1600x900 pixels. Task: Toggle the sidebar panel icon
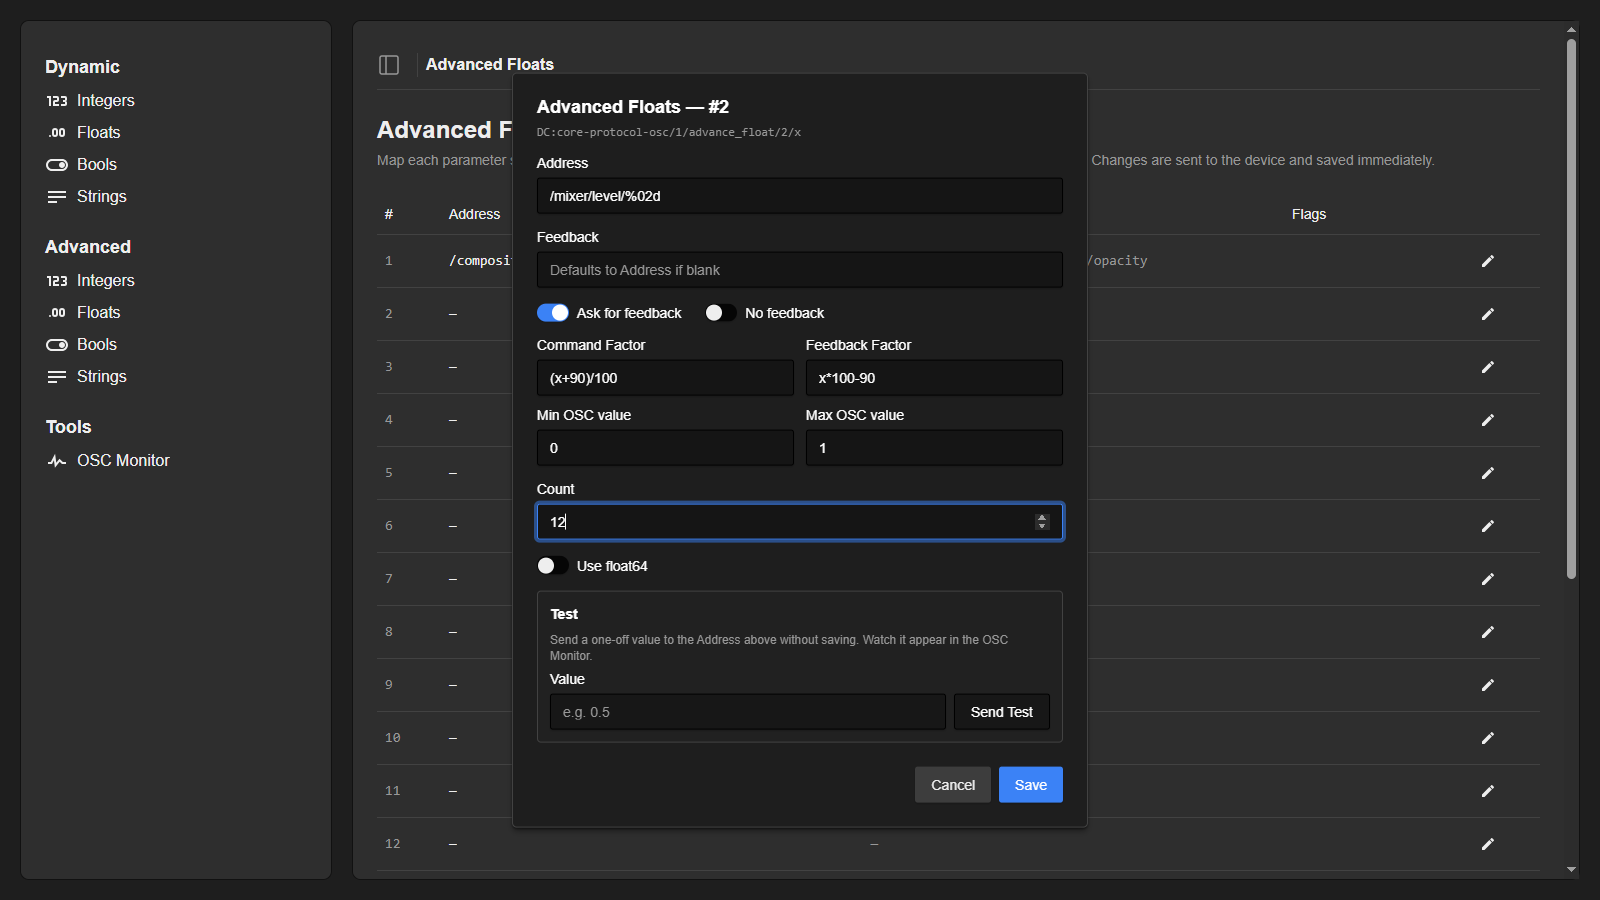(x=389, y=65)
